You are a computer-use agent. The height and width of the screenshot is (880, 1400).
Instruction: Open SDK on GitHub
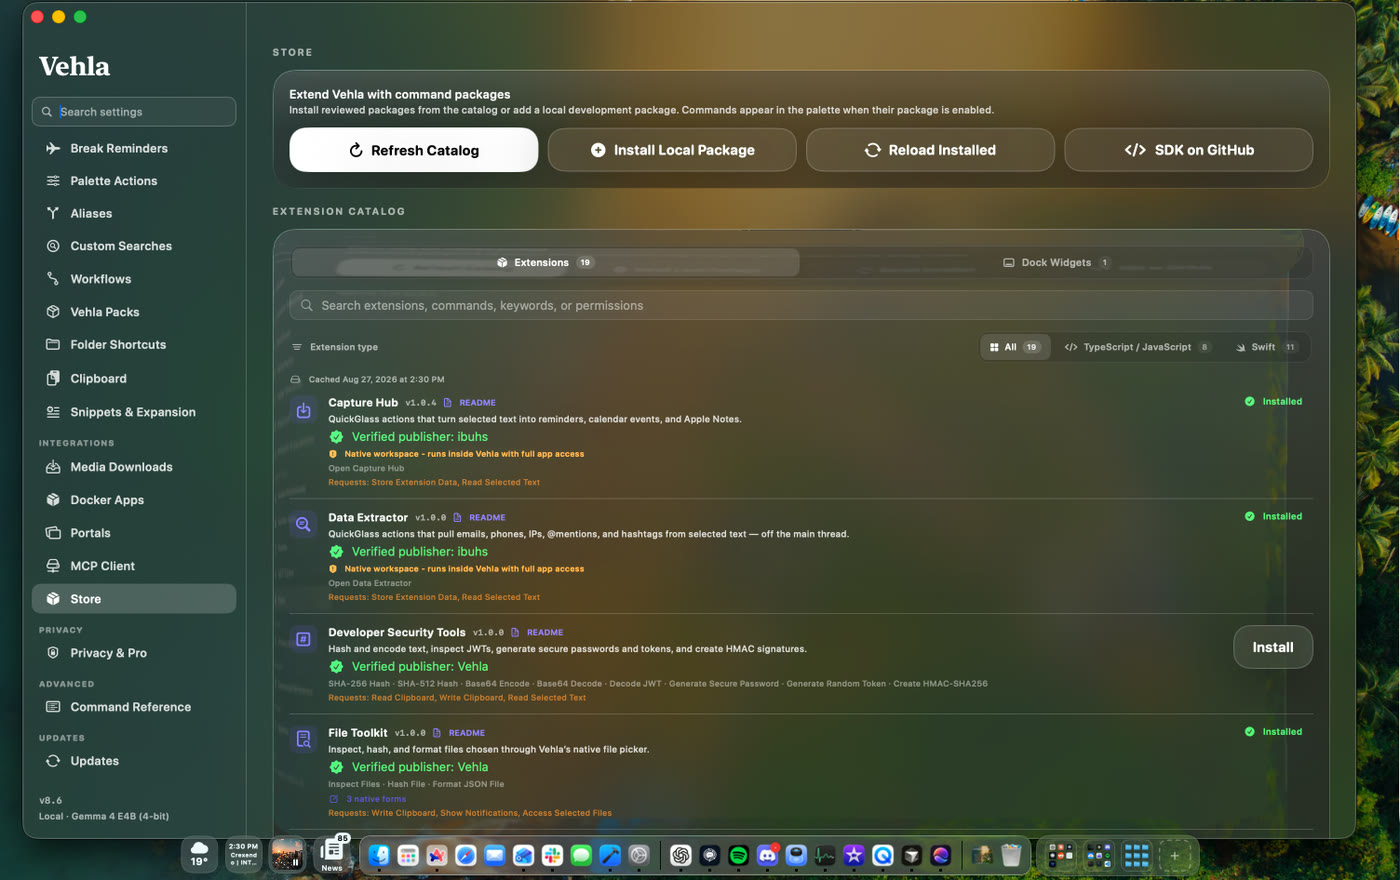point(1189,150)
